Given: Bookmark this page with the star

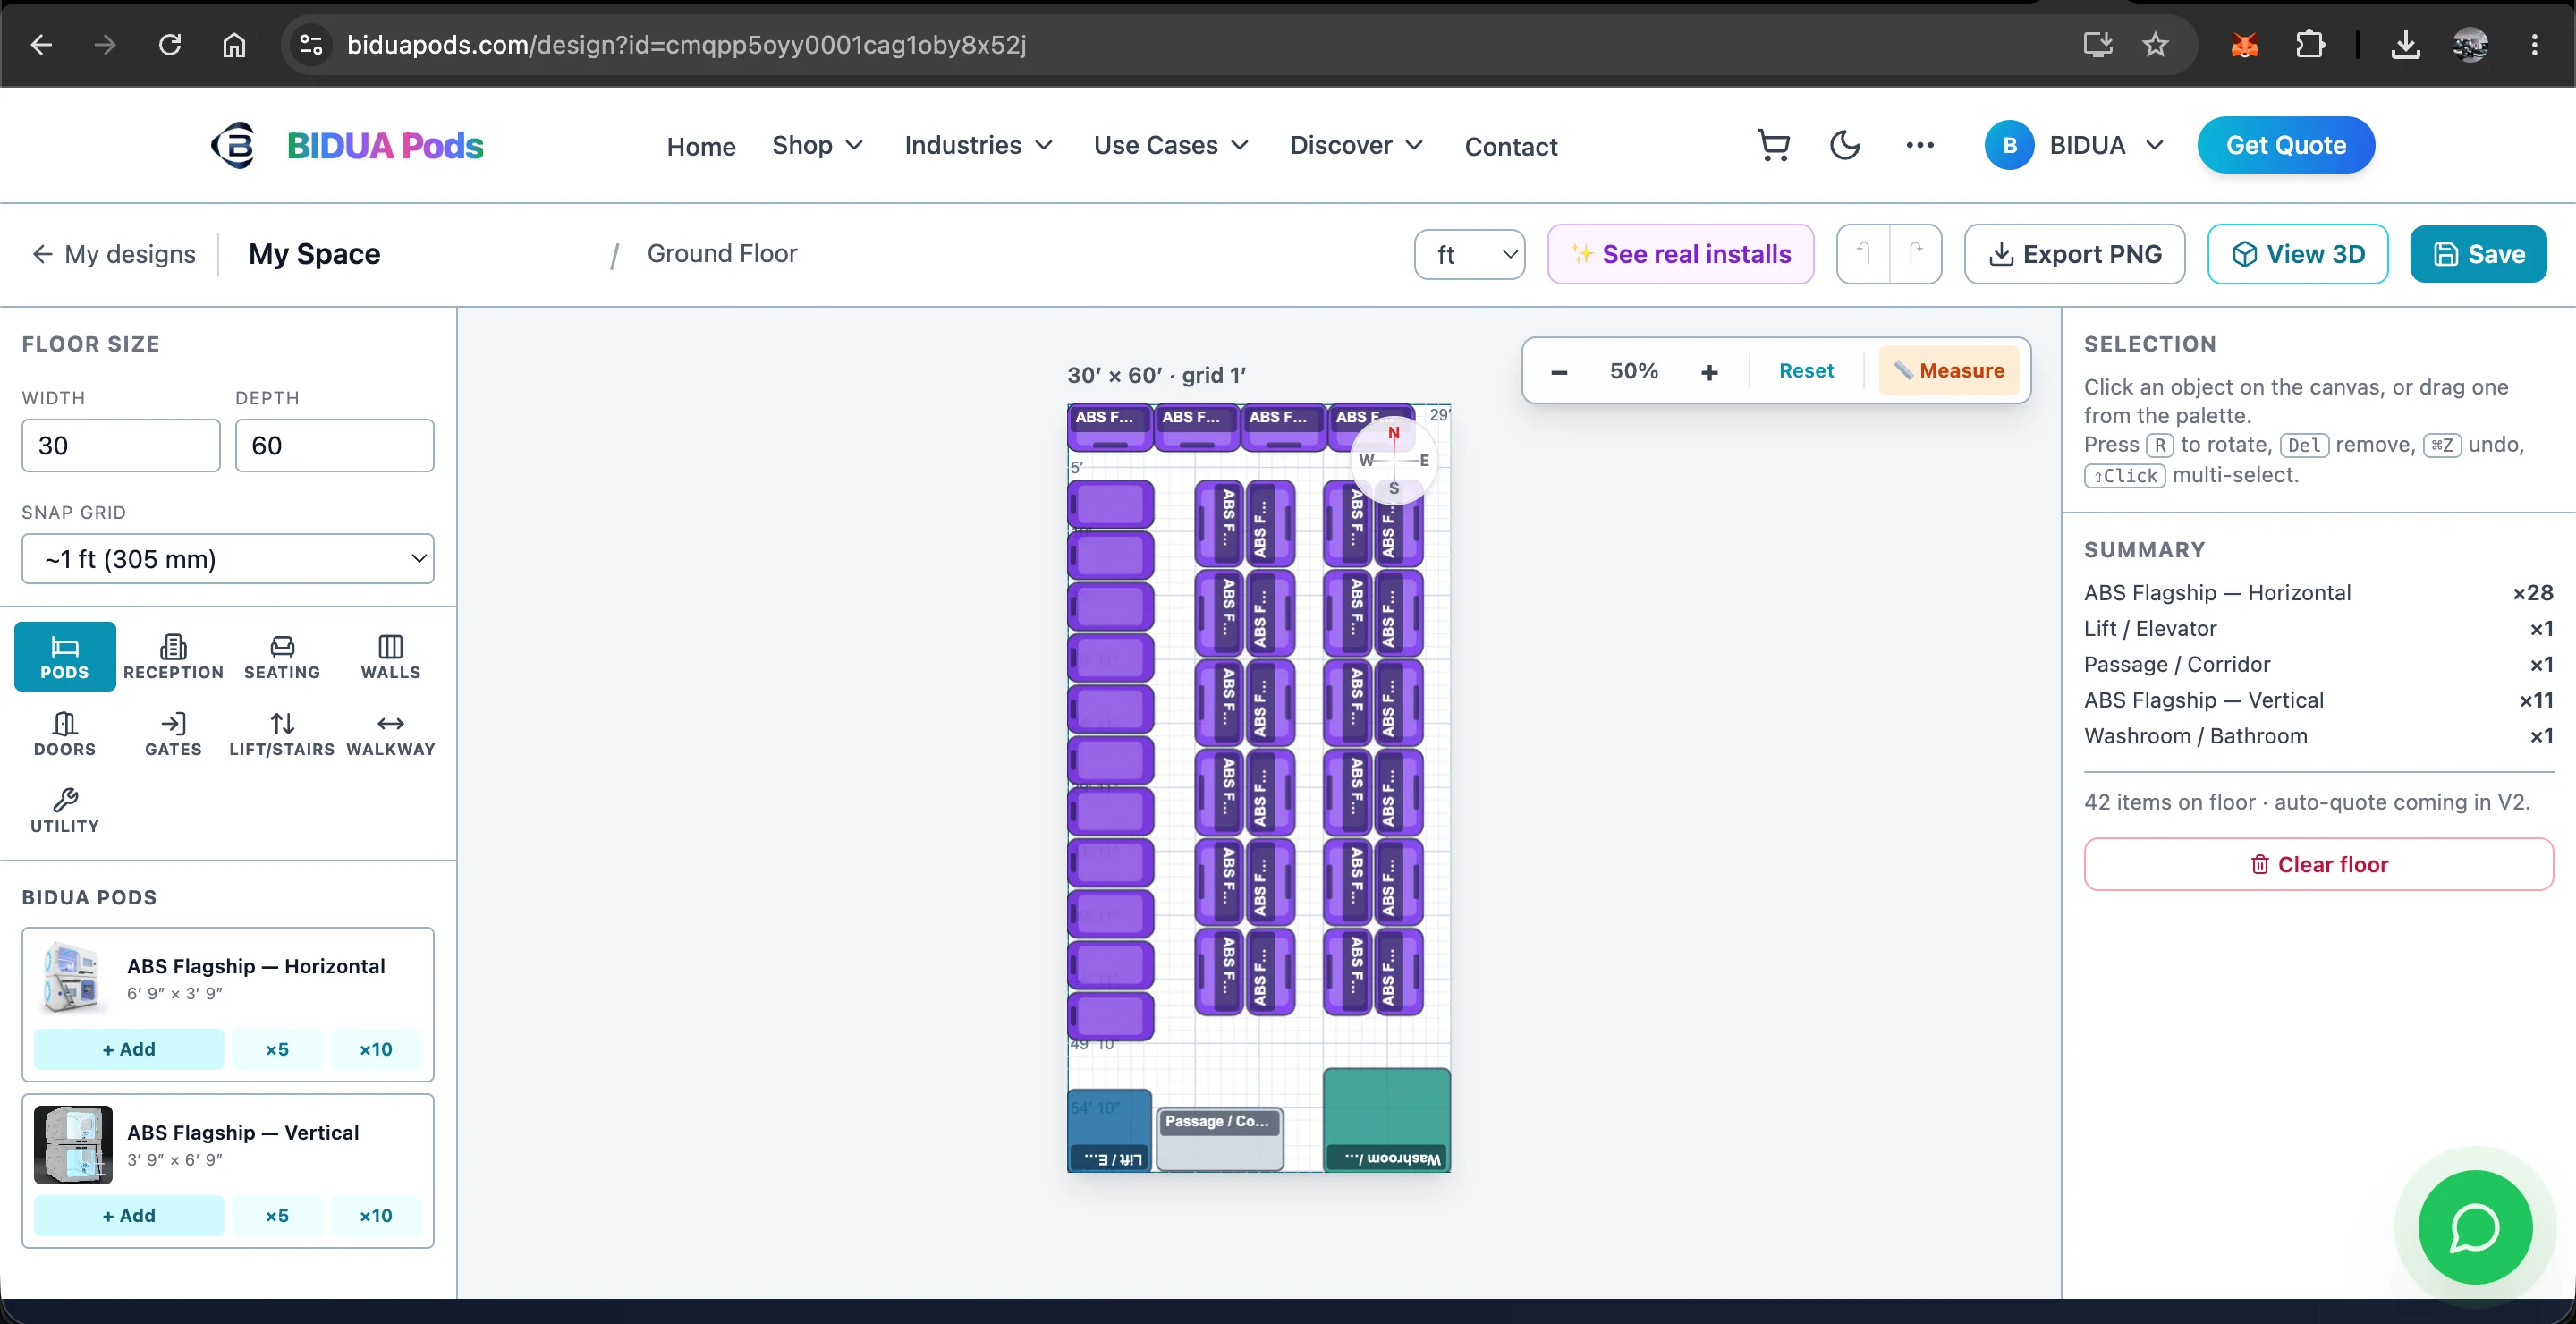Looking at the screenshot, I should click(2154, 45).
